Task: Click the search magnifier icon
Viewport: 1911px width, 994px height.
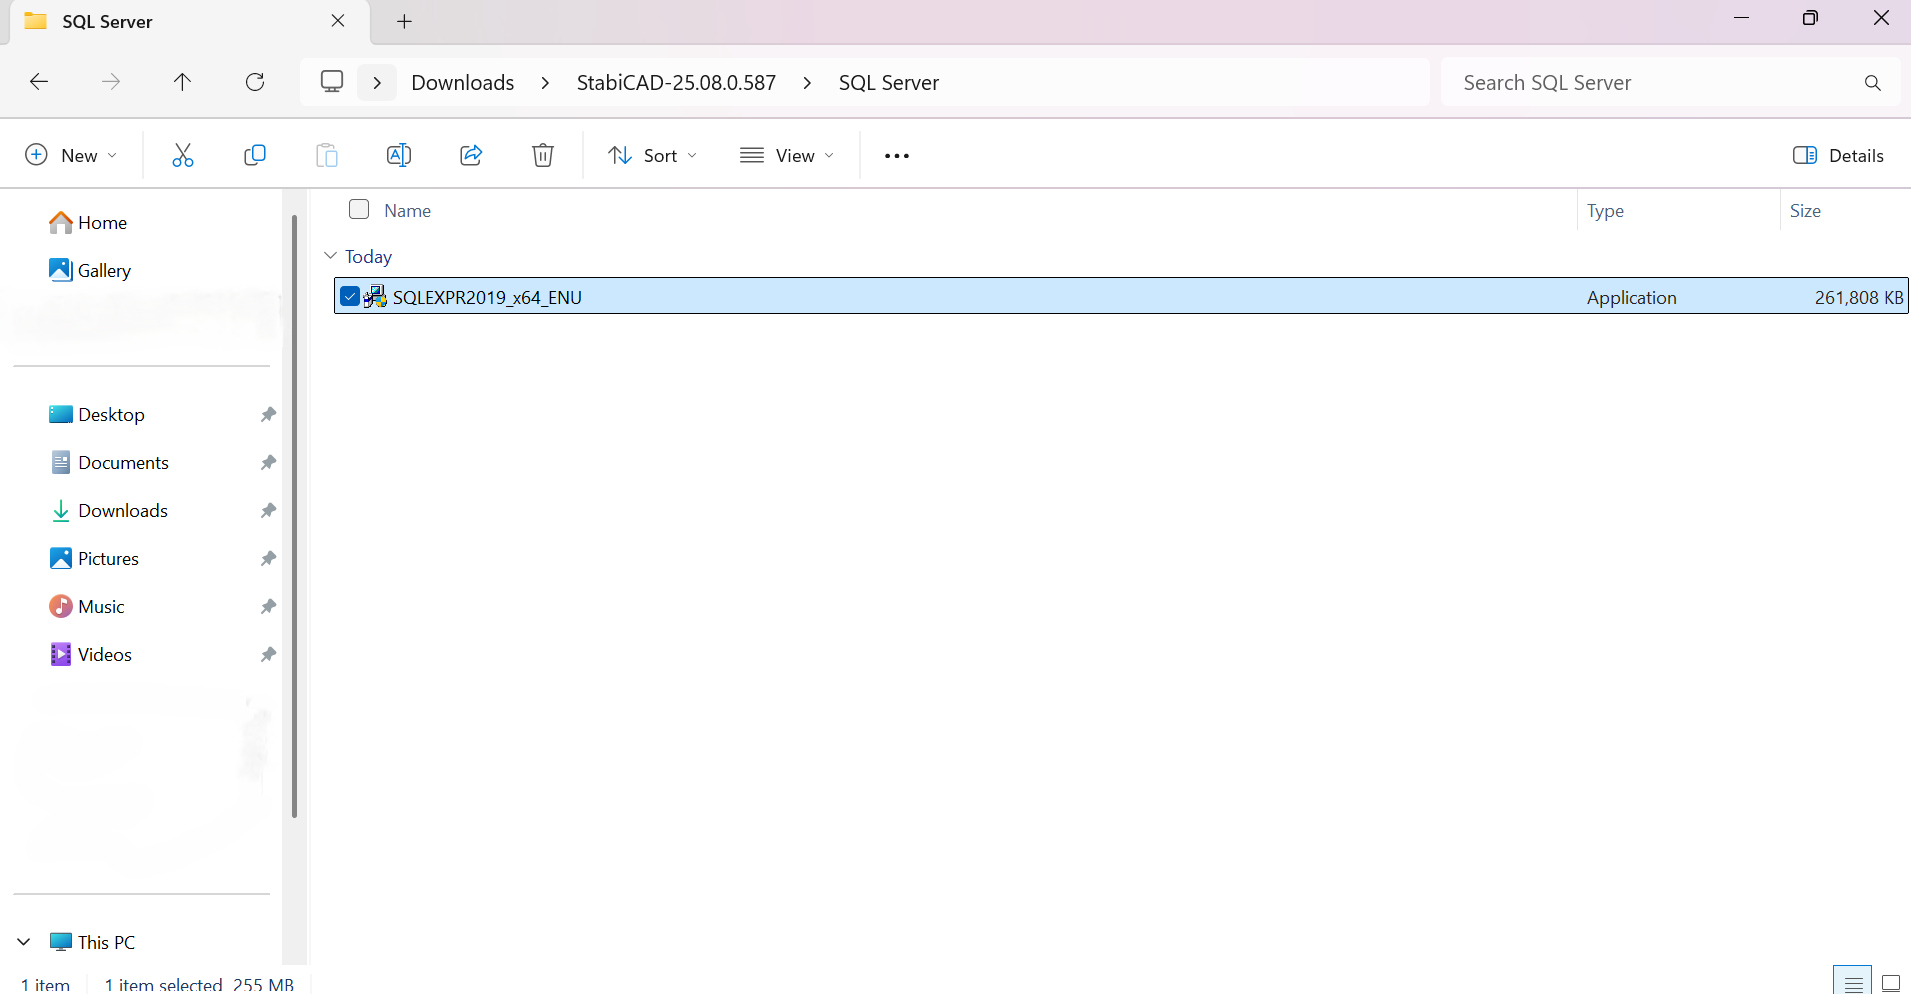Action: (x=1873, y=83)
